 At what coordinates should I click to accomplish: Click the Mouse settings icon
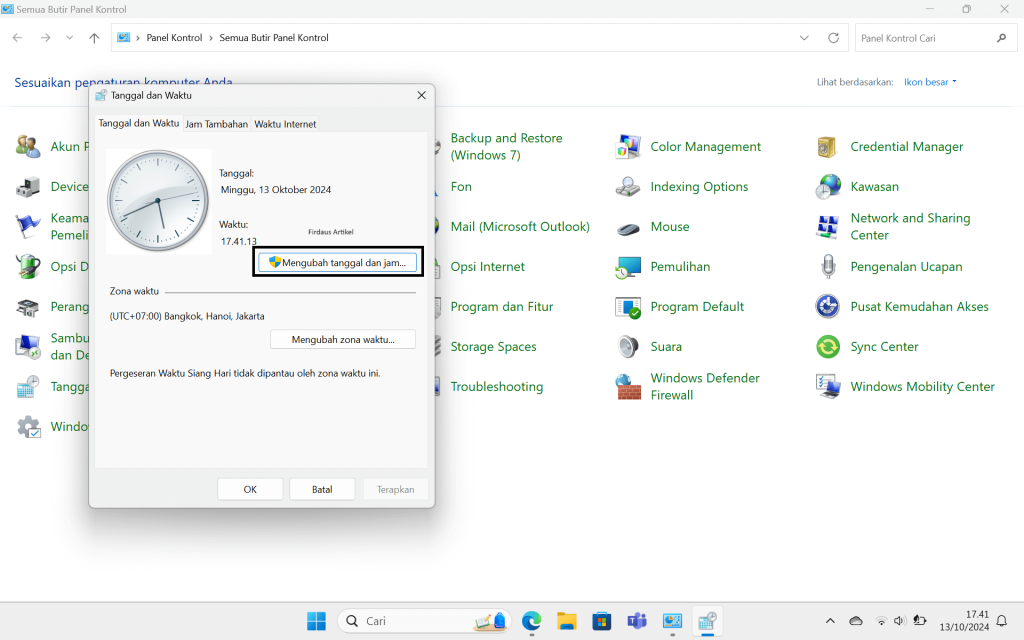point(628,227)
